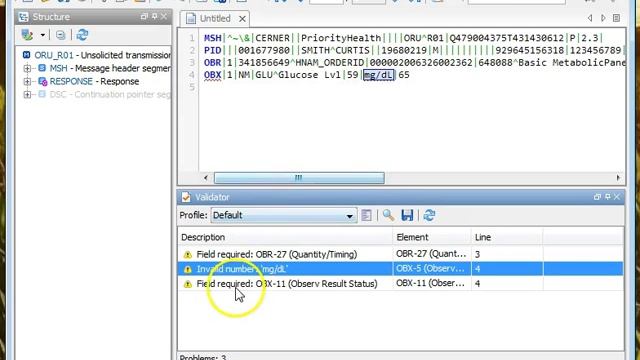Click the horizontal scrollbar thumb in the editor
This screenshot has width=640, height=360.
point(299,178)
